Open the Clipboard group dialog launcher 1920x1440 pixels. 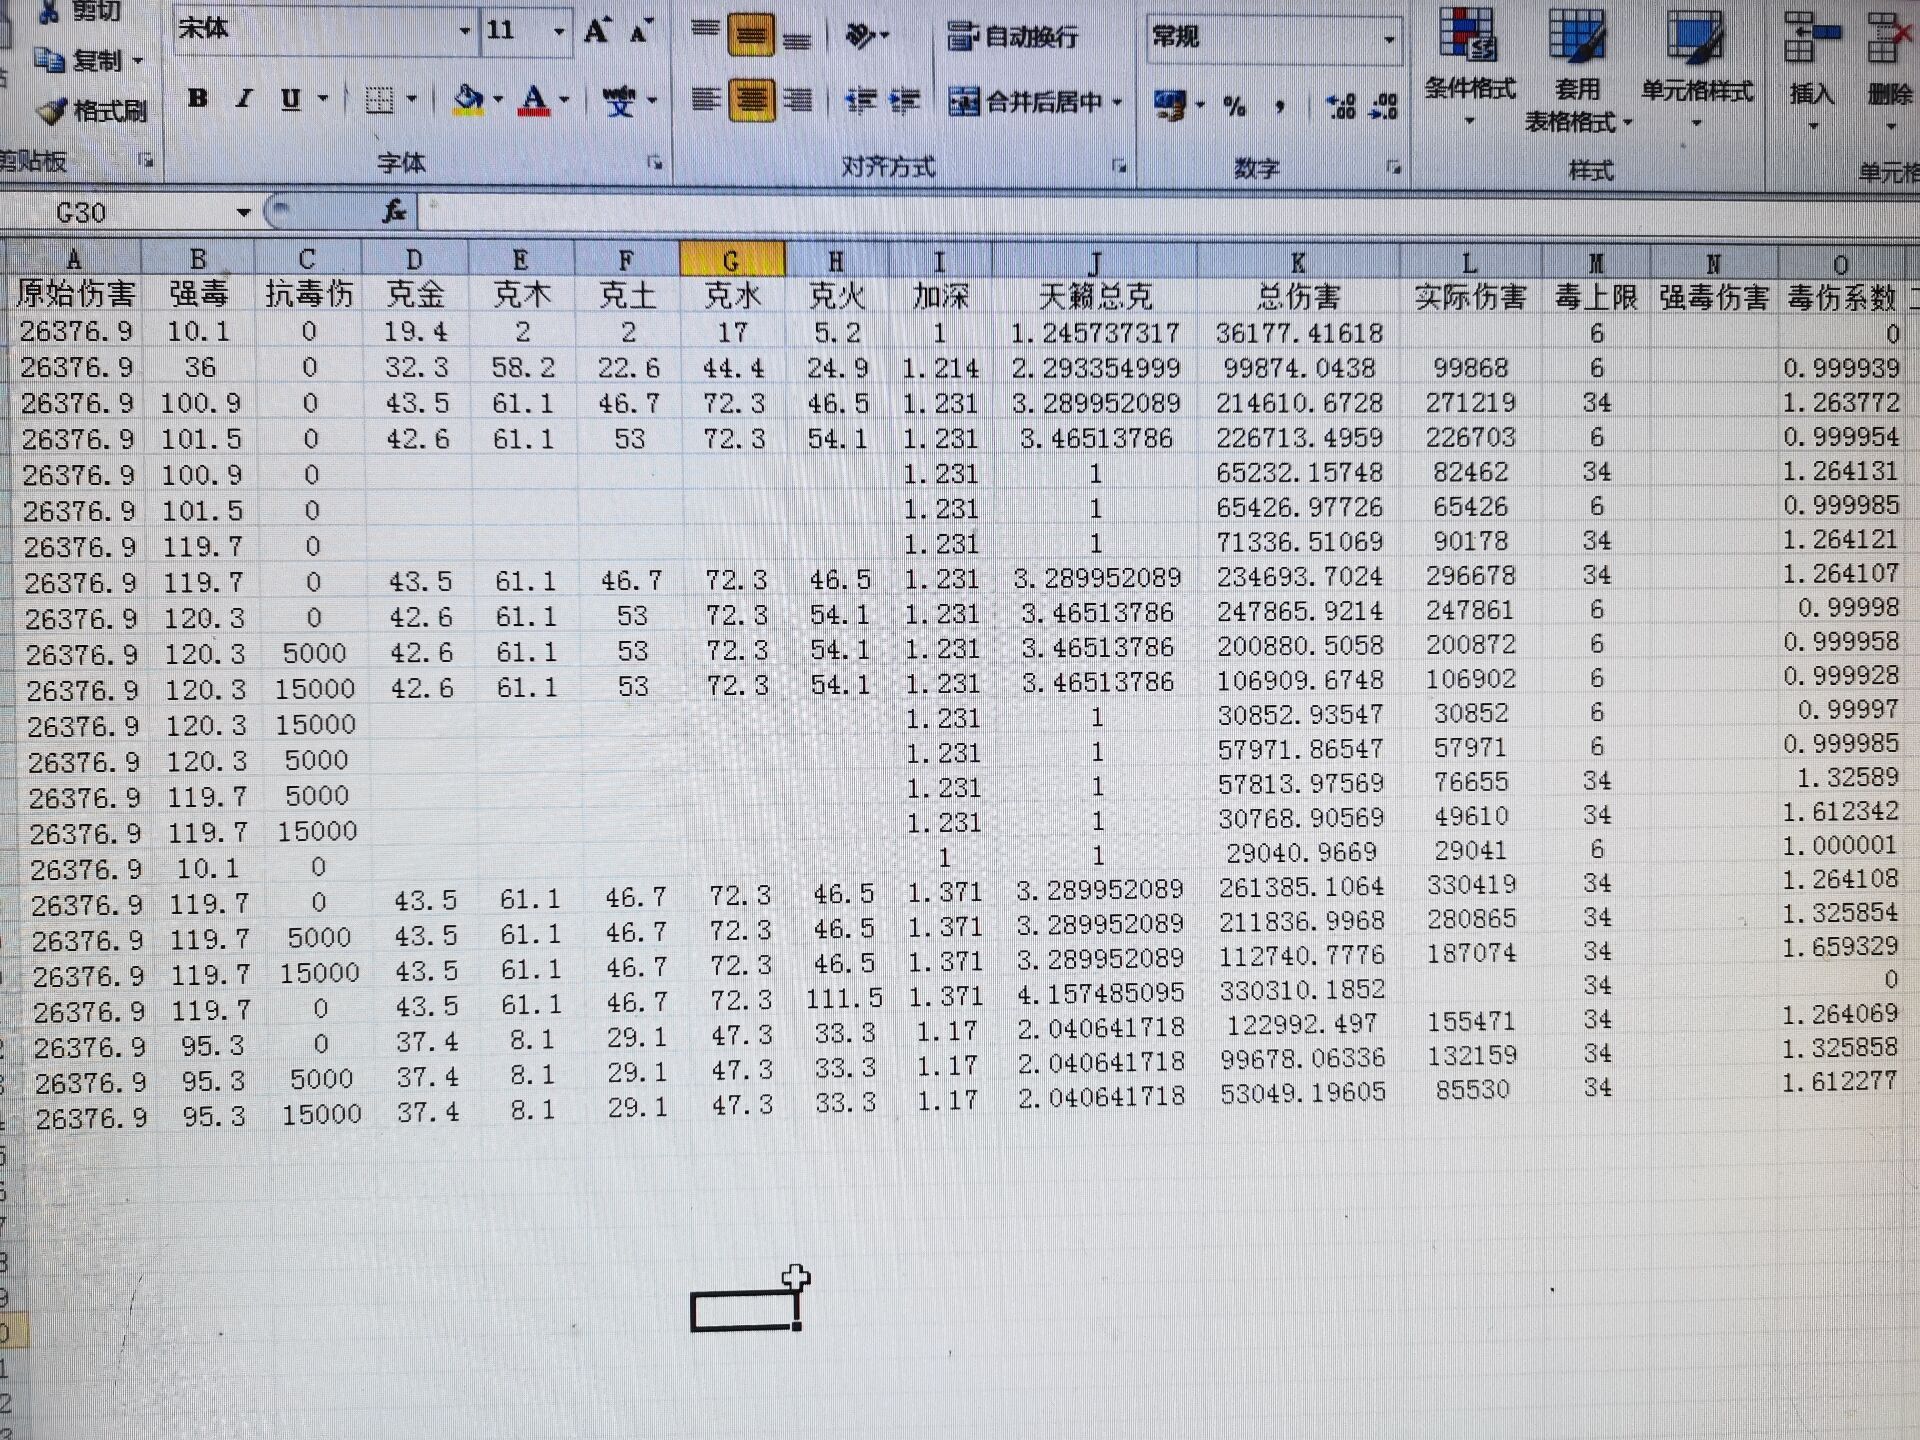146,160
